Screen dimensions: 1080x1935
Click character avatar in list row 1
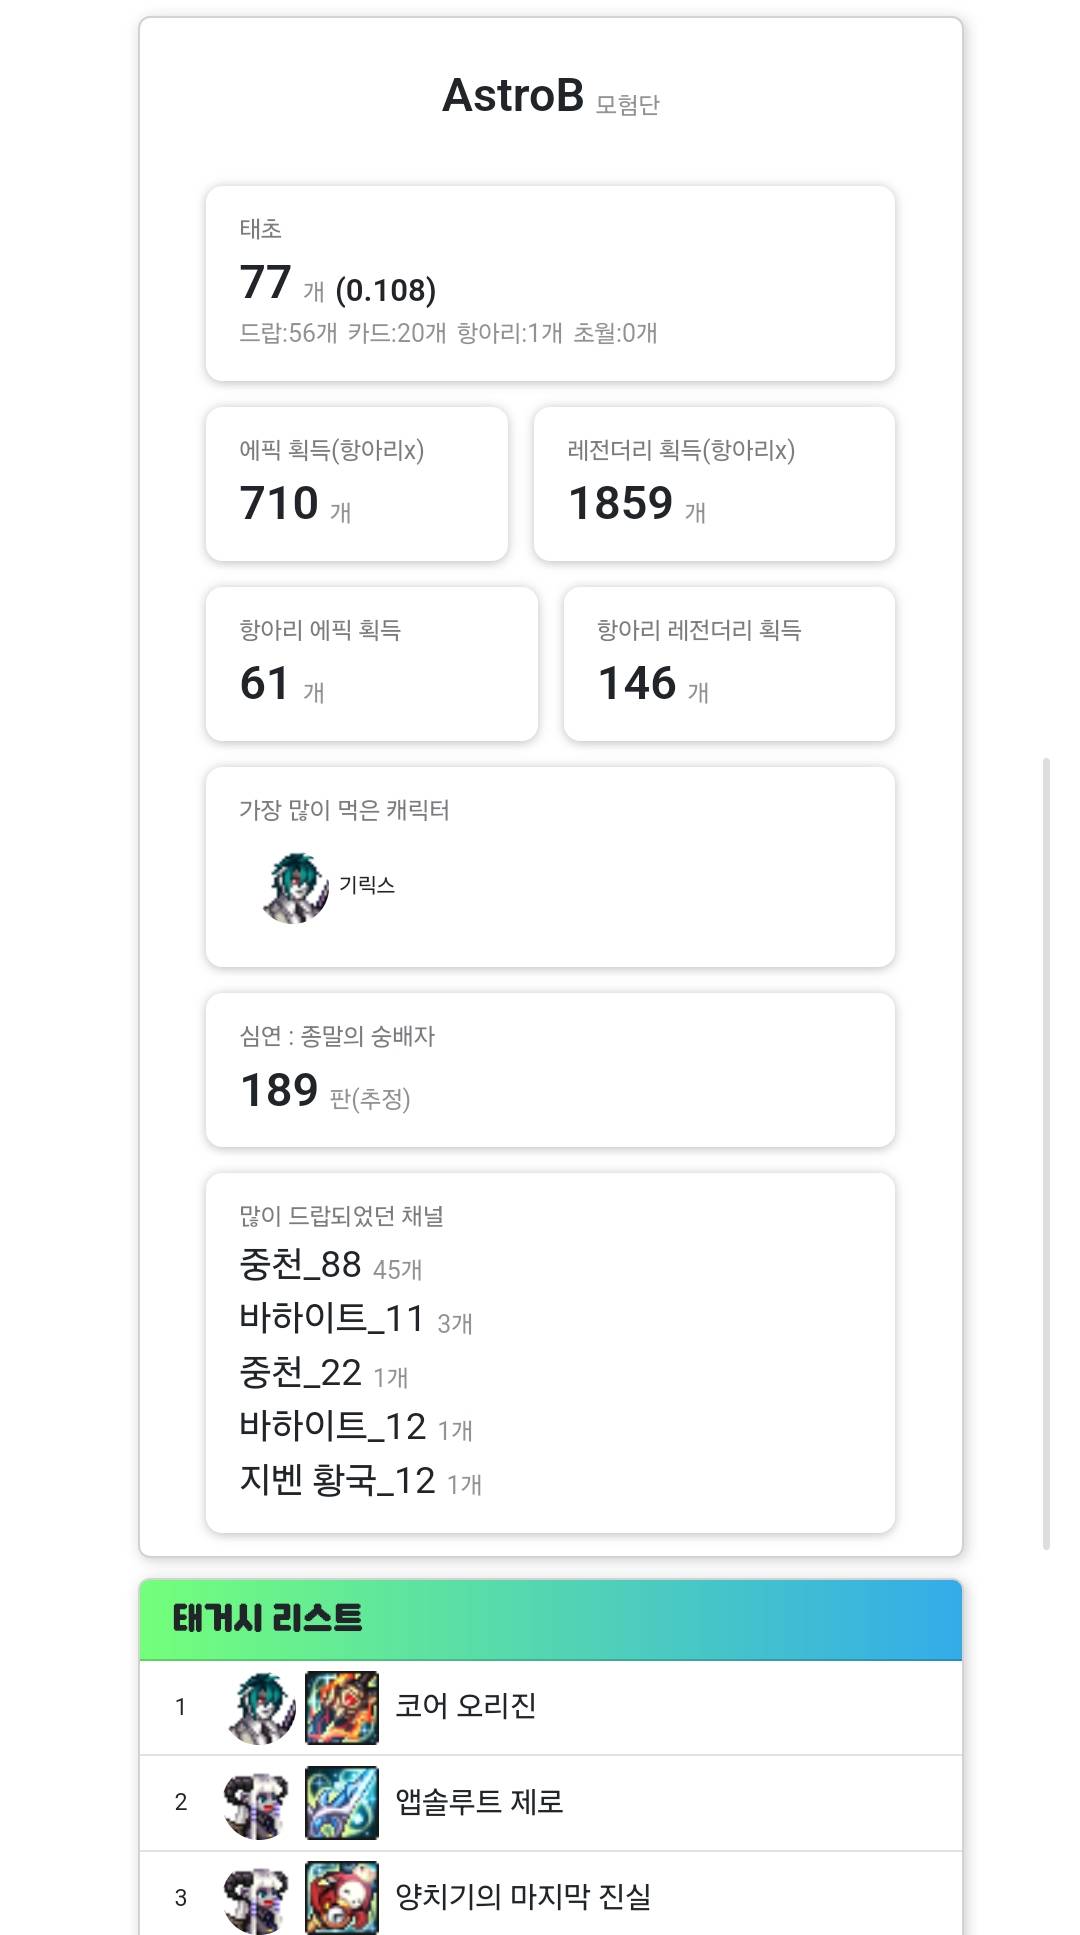click(260, 1707)
